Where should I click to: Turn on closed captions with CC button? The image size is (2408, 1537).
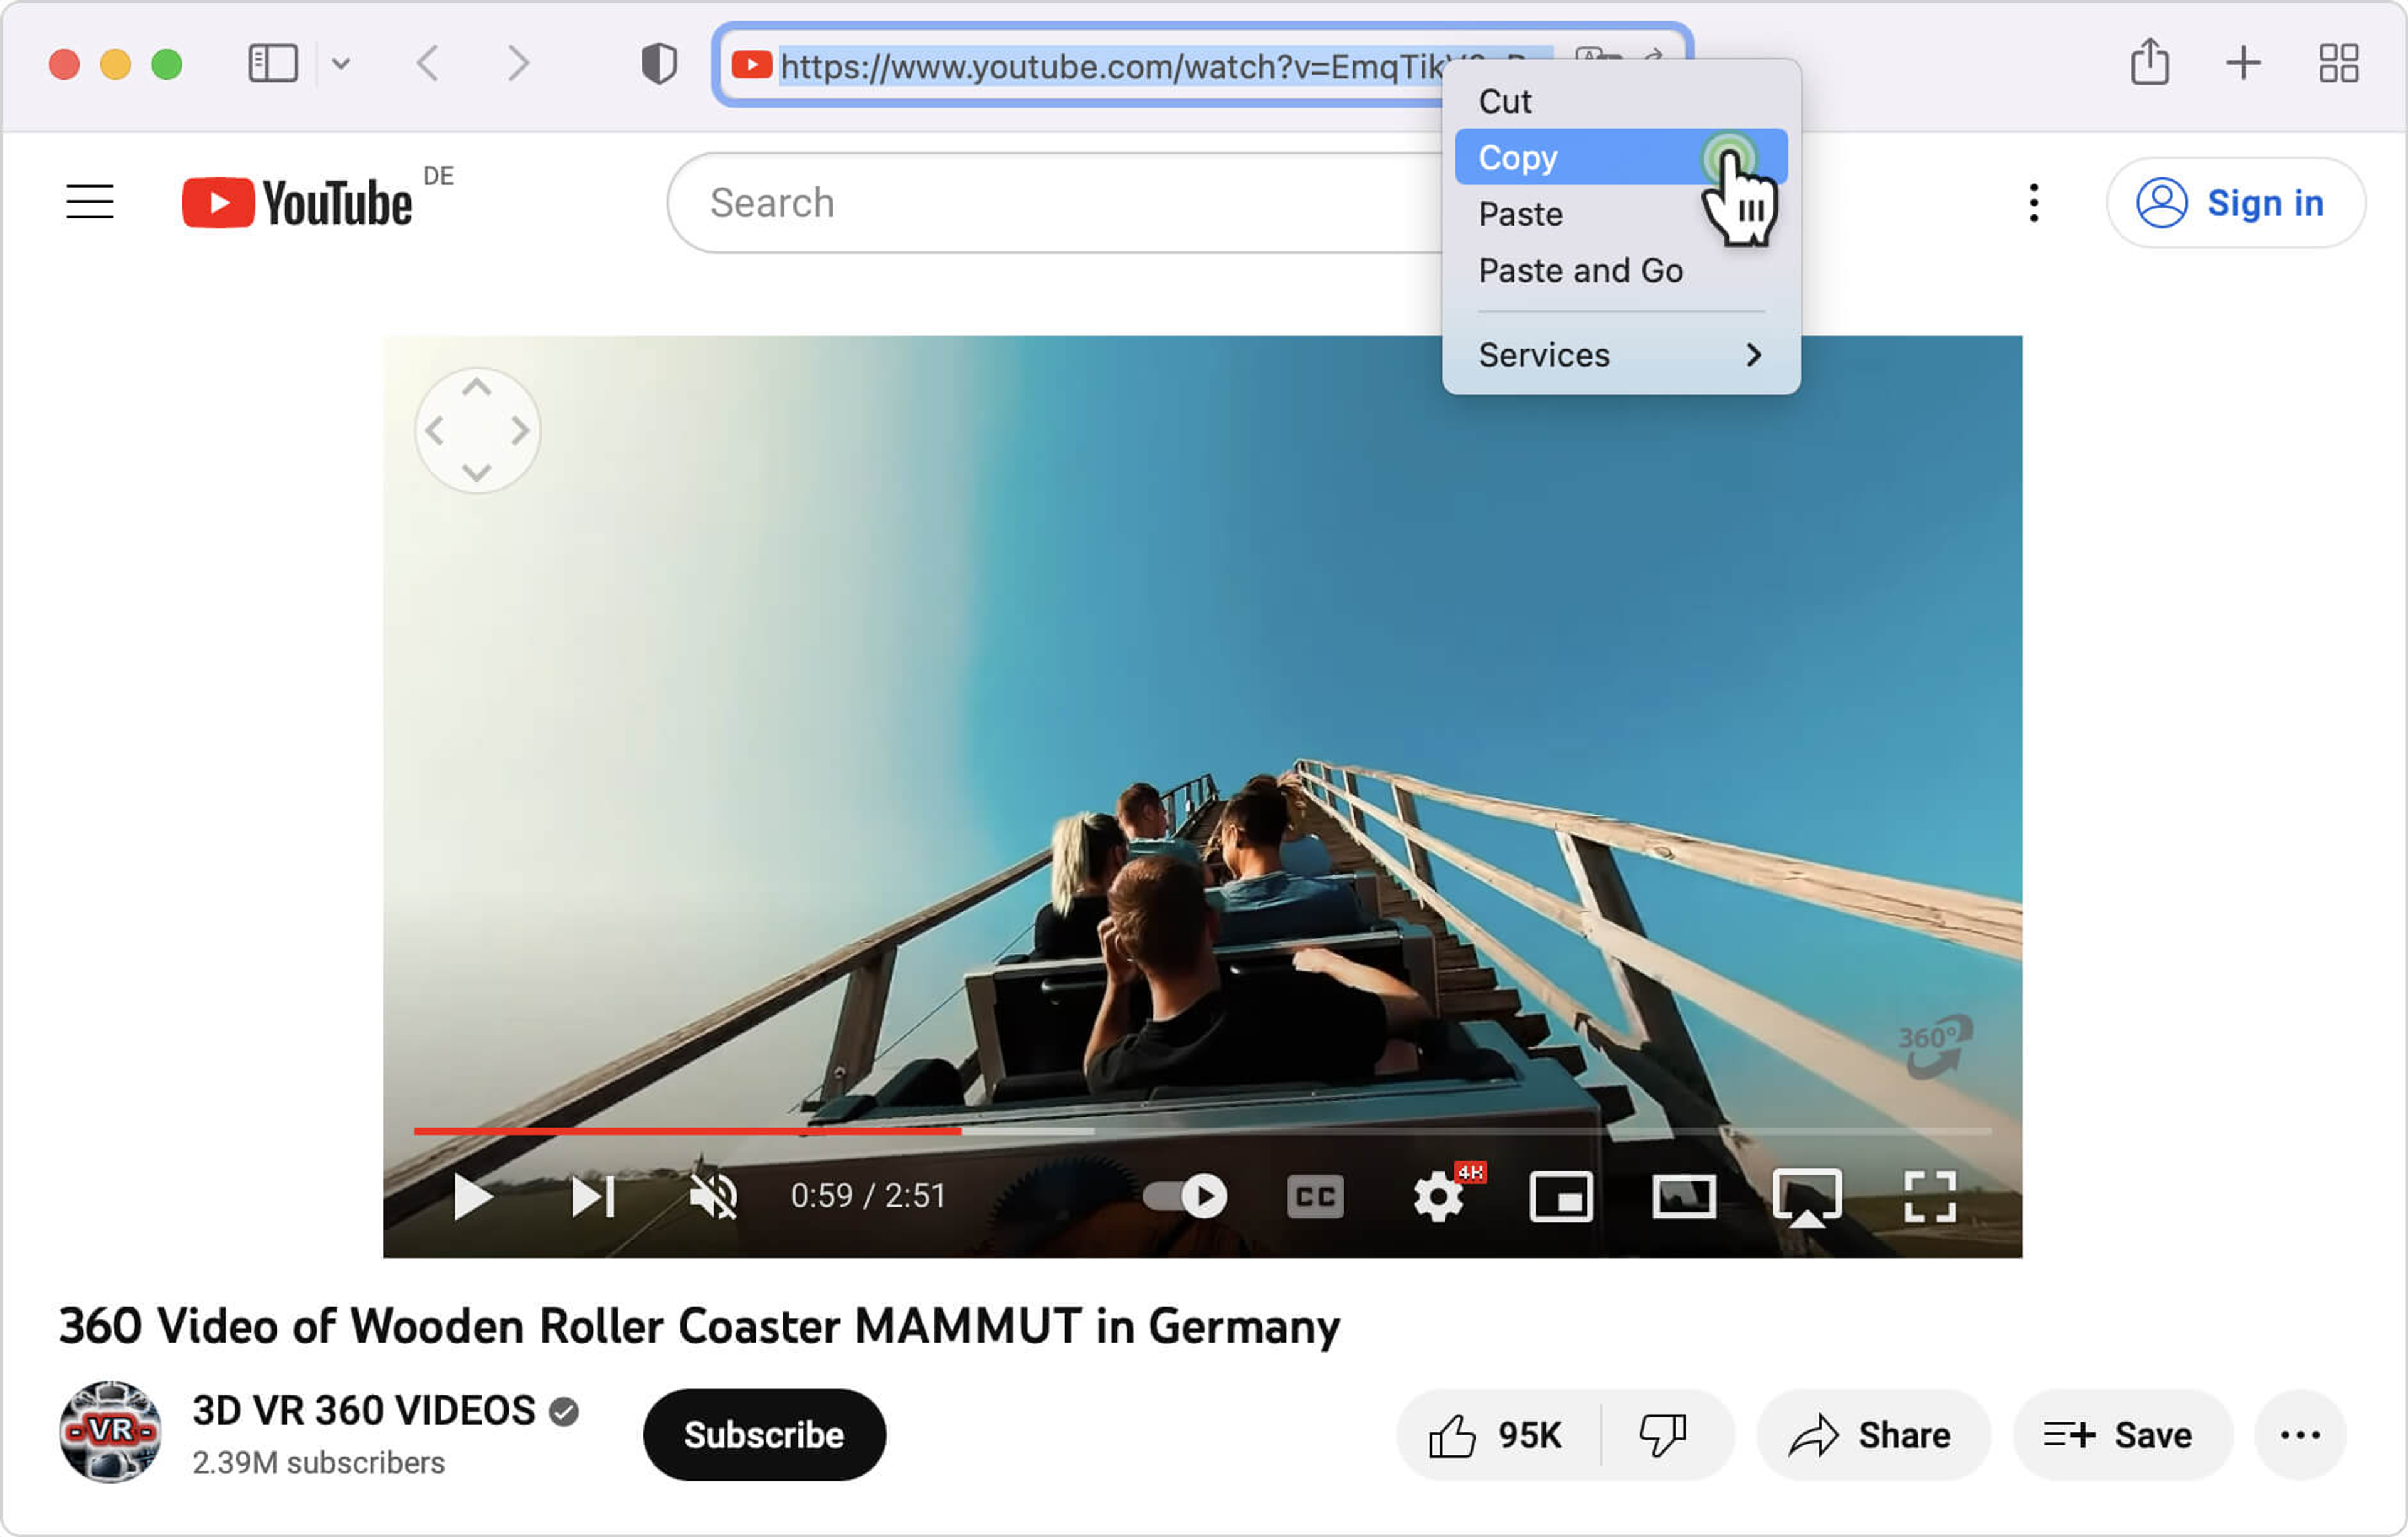[x=1315, y=1196]
